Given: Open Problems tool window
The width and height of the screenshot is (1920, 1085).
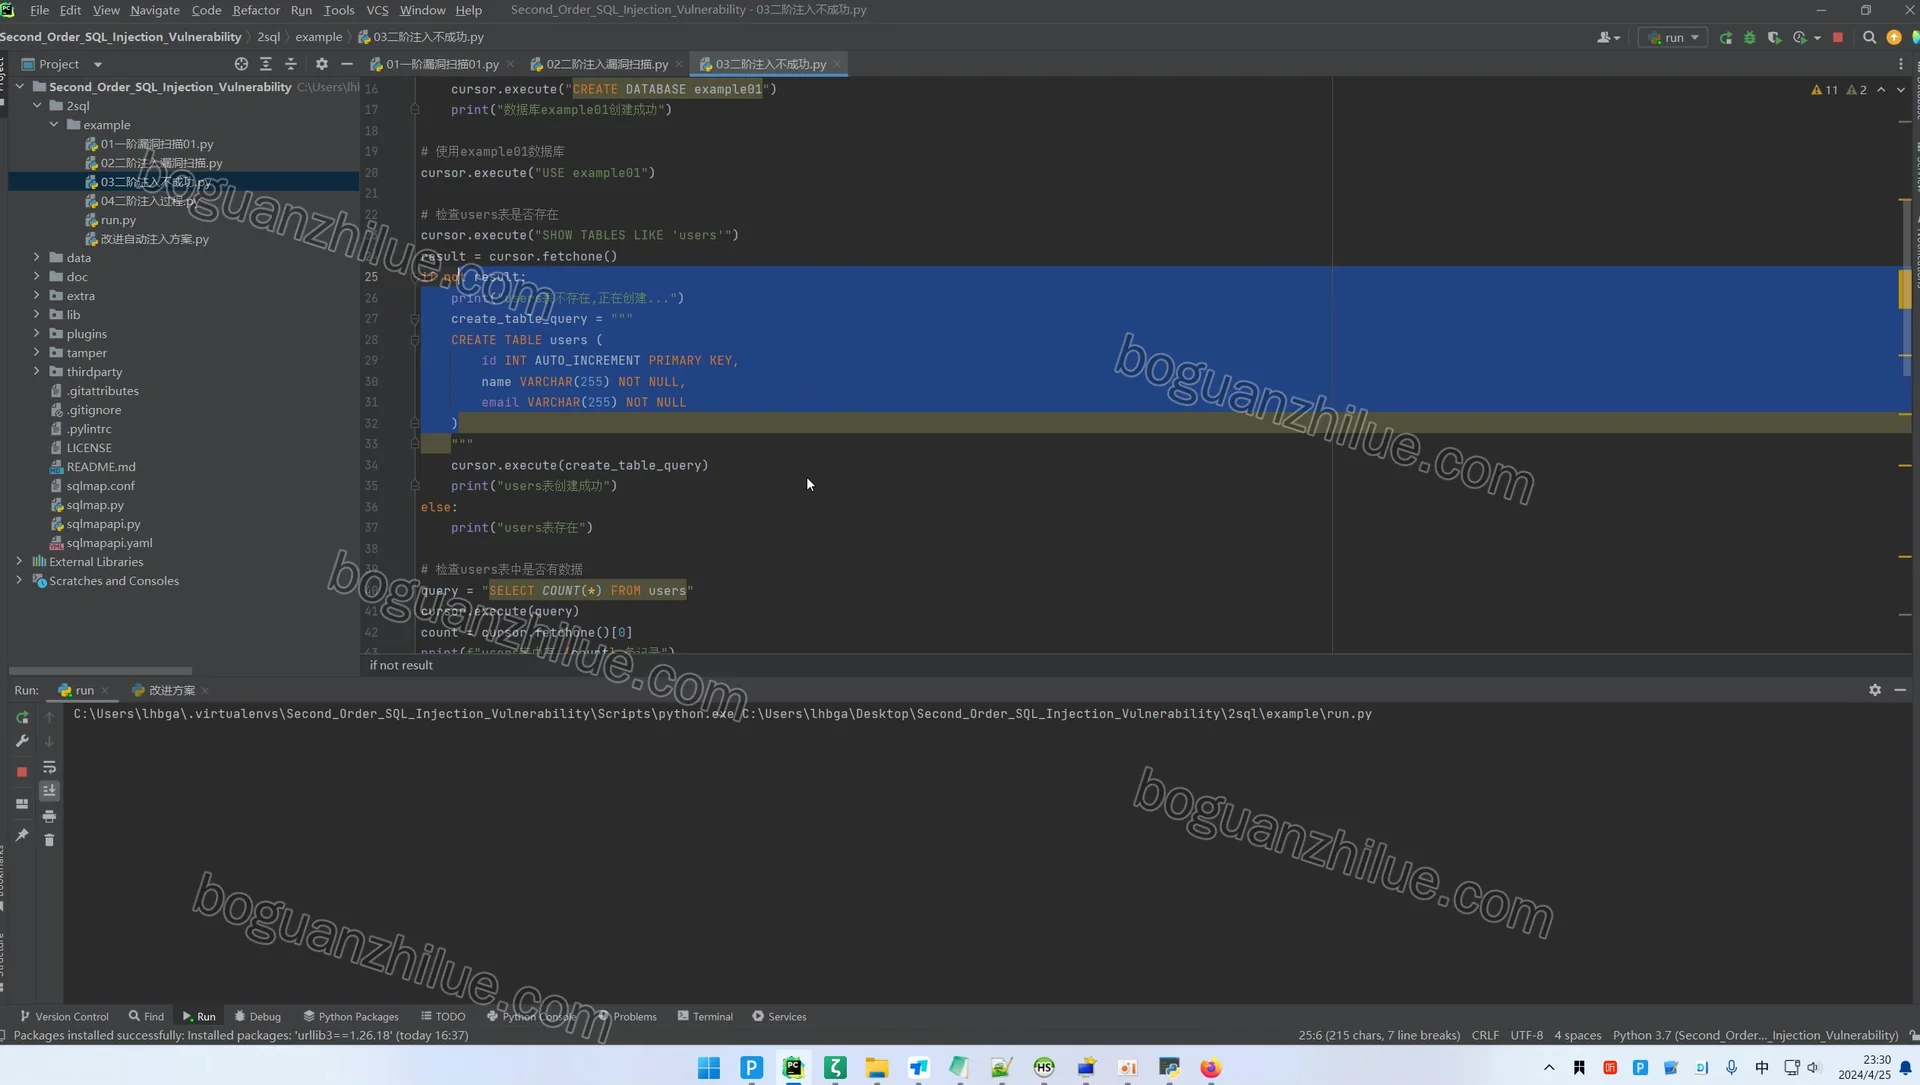Looking at the screenshot, I should (627, 1016).
